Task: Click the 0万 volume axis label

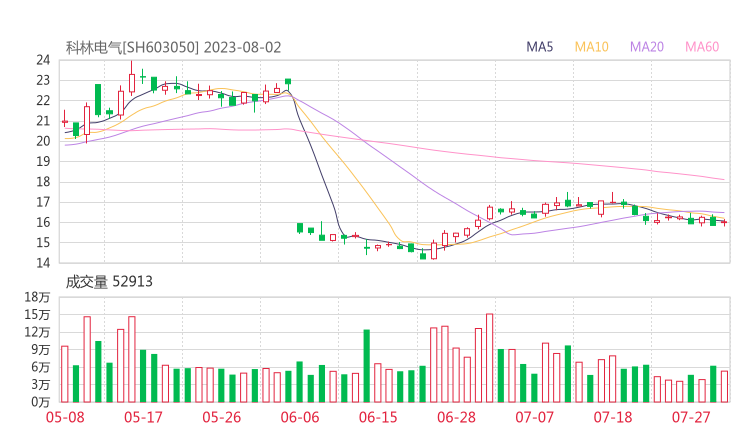Action: 40,402
